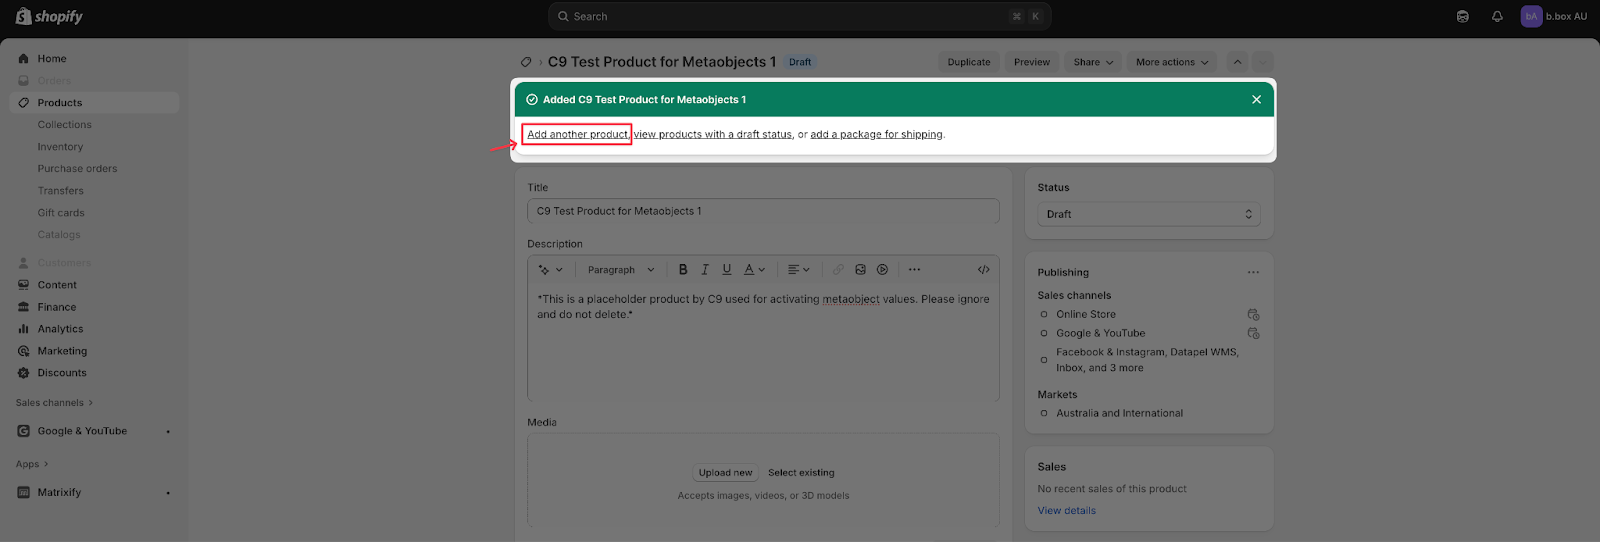Click the Add another product link

pos(577,134)
